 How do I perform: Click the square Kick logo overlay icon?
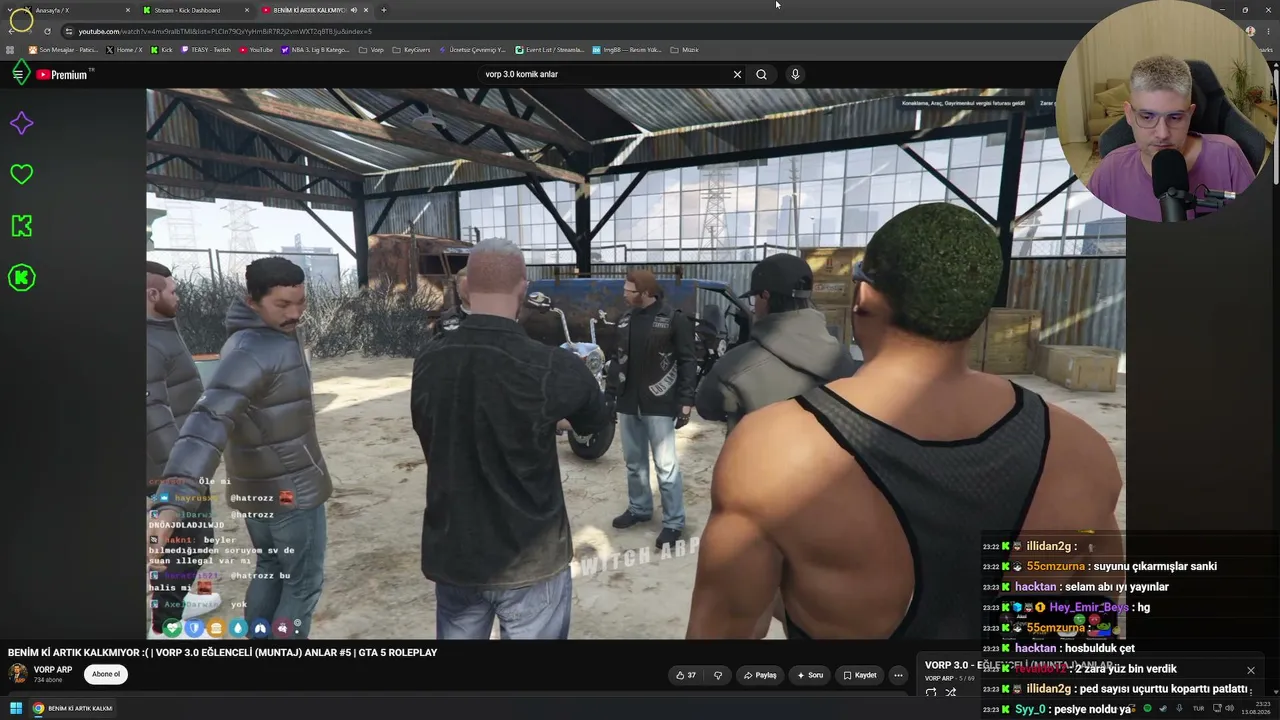pyautogui.click(x=21, y=226)
